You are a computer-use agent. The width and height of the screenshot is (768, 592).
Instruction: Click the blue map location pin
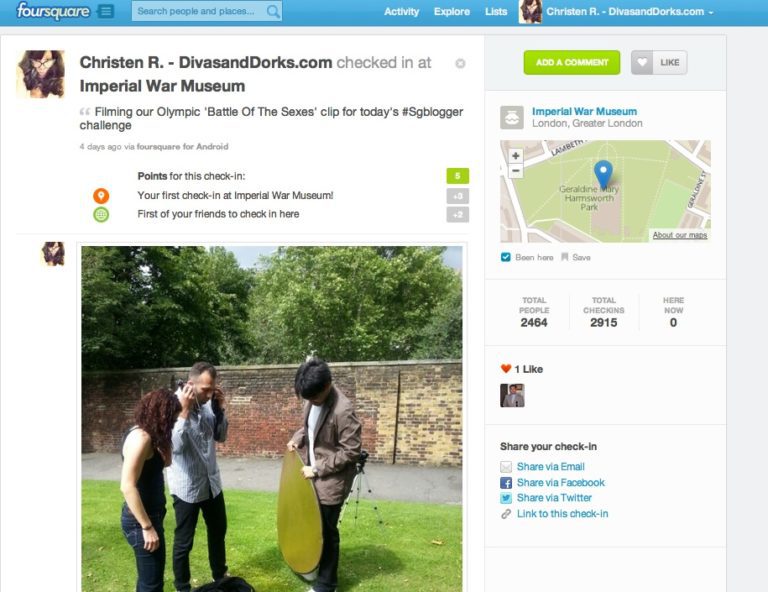coord(603,174)
